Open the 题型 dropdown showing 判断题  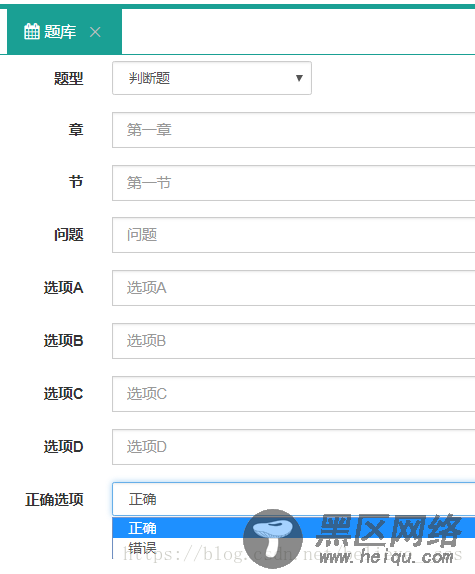212,78
